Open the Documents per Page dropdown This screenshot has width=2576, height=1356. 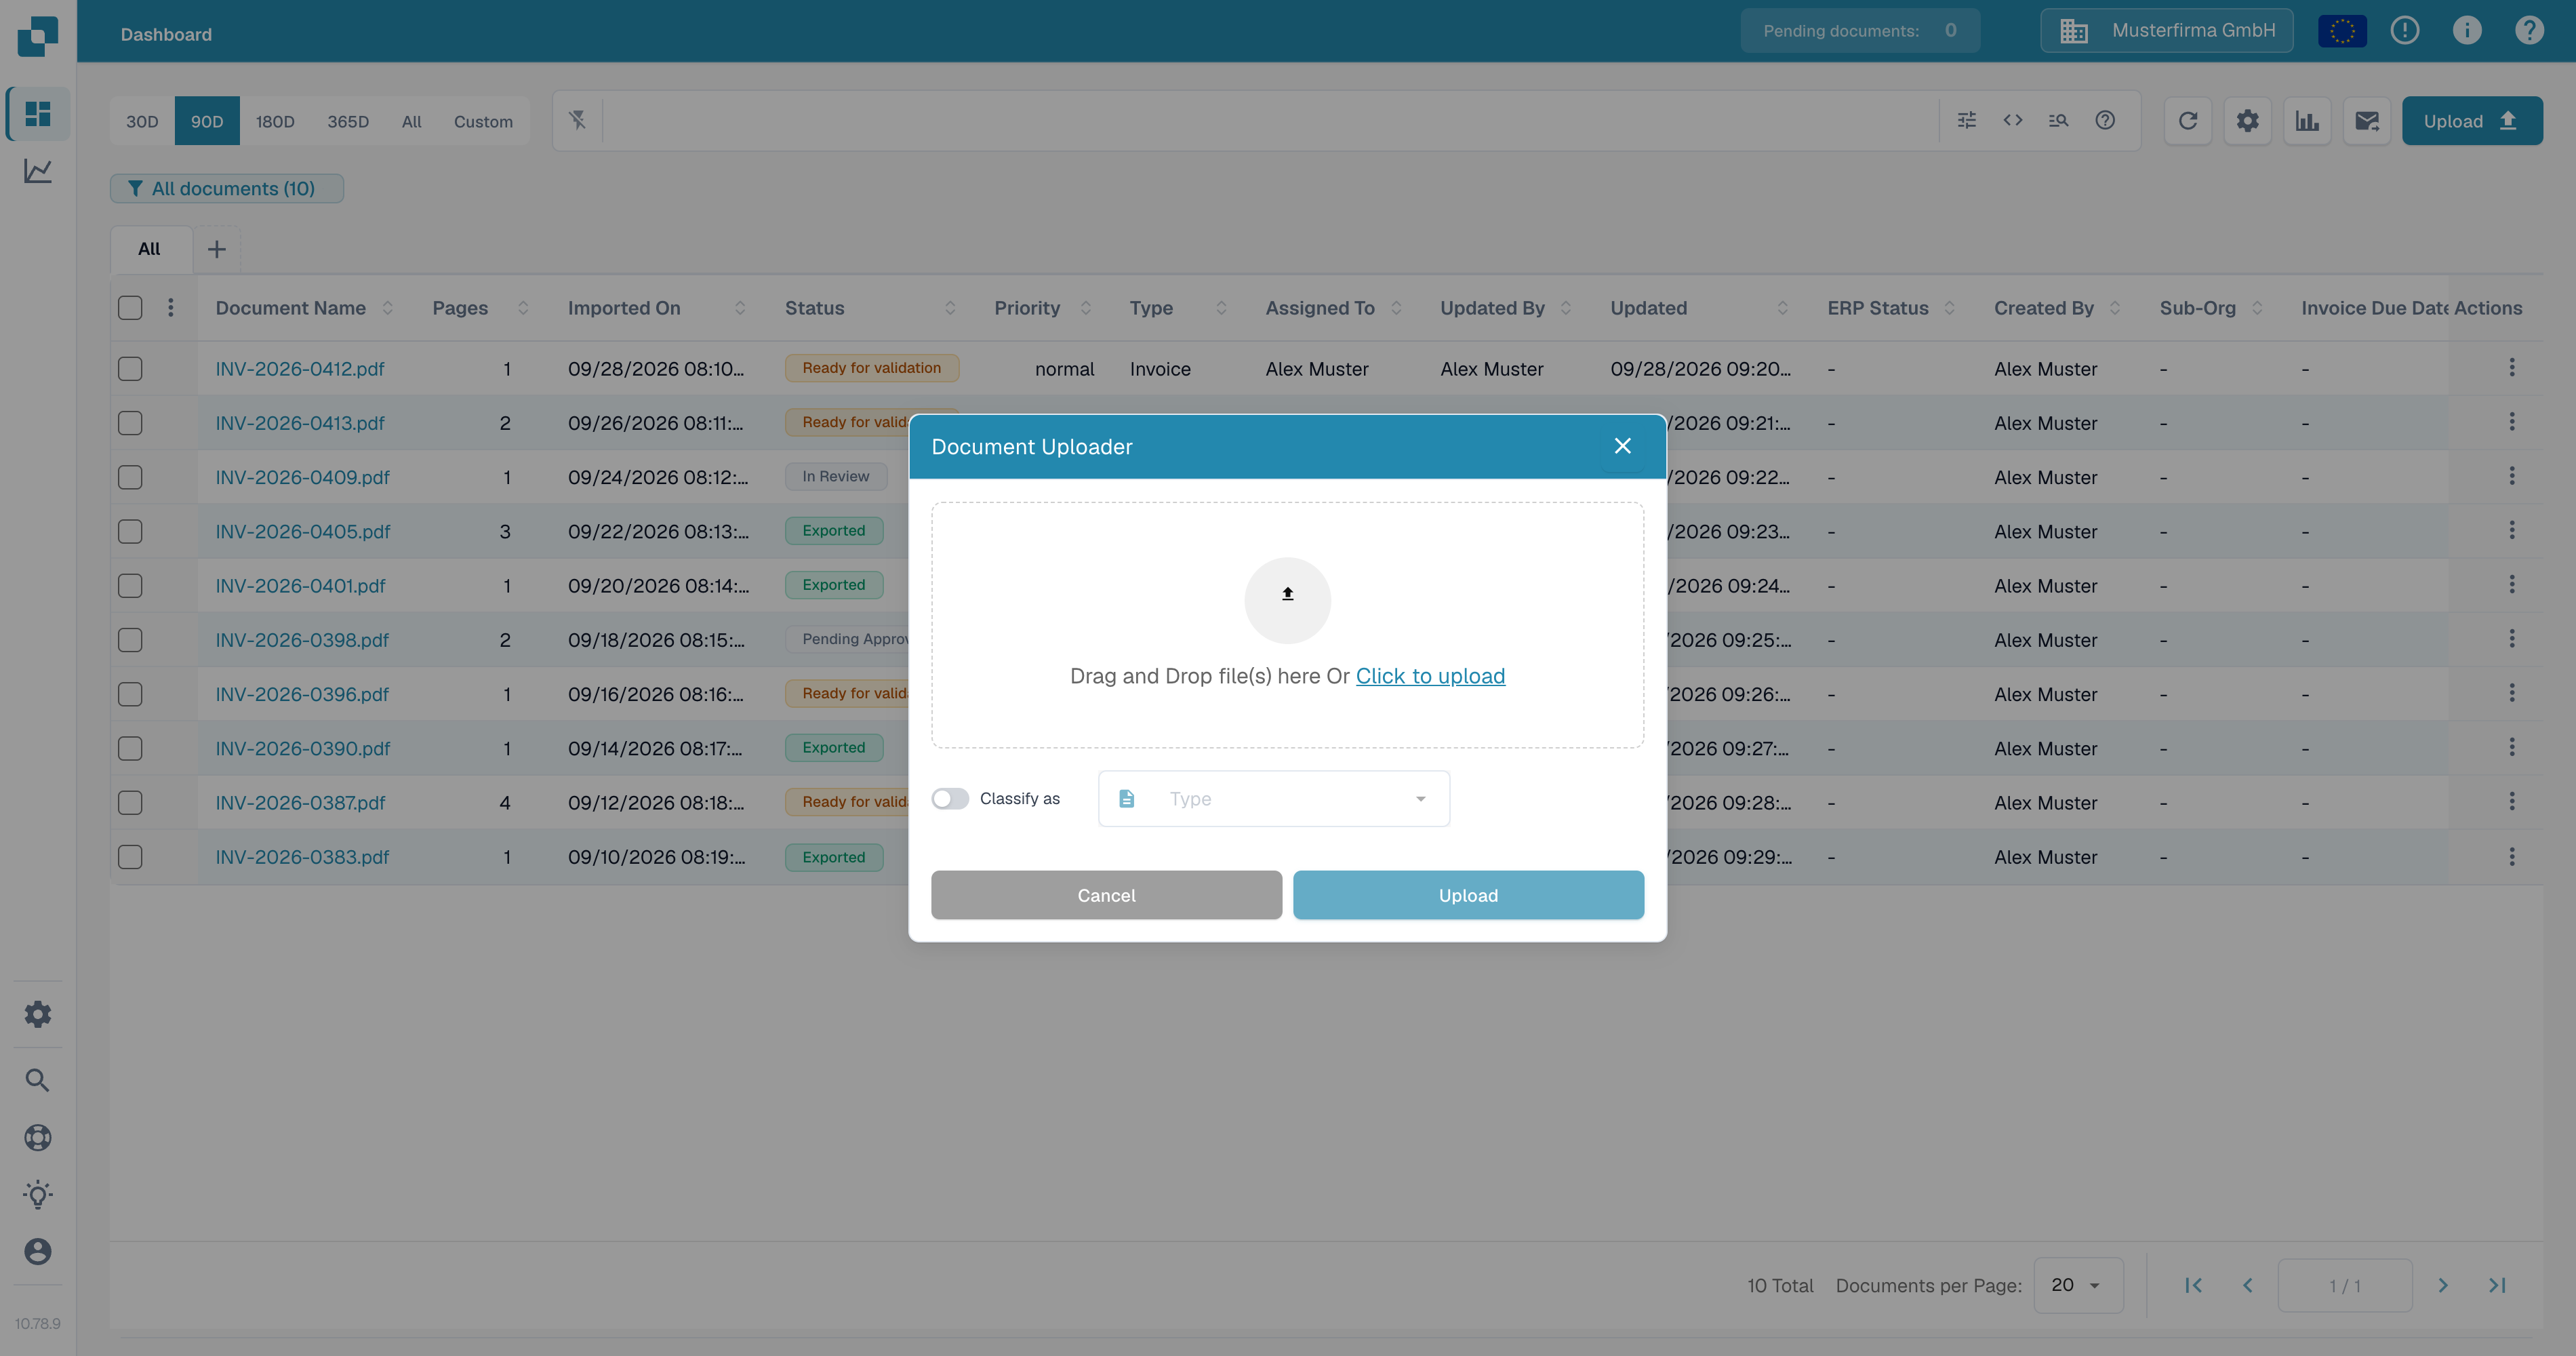point(2078,1285)
